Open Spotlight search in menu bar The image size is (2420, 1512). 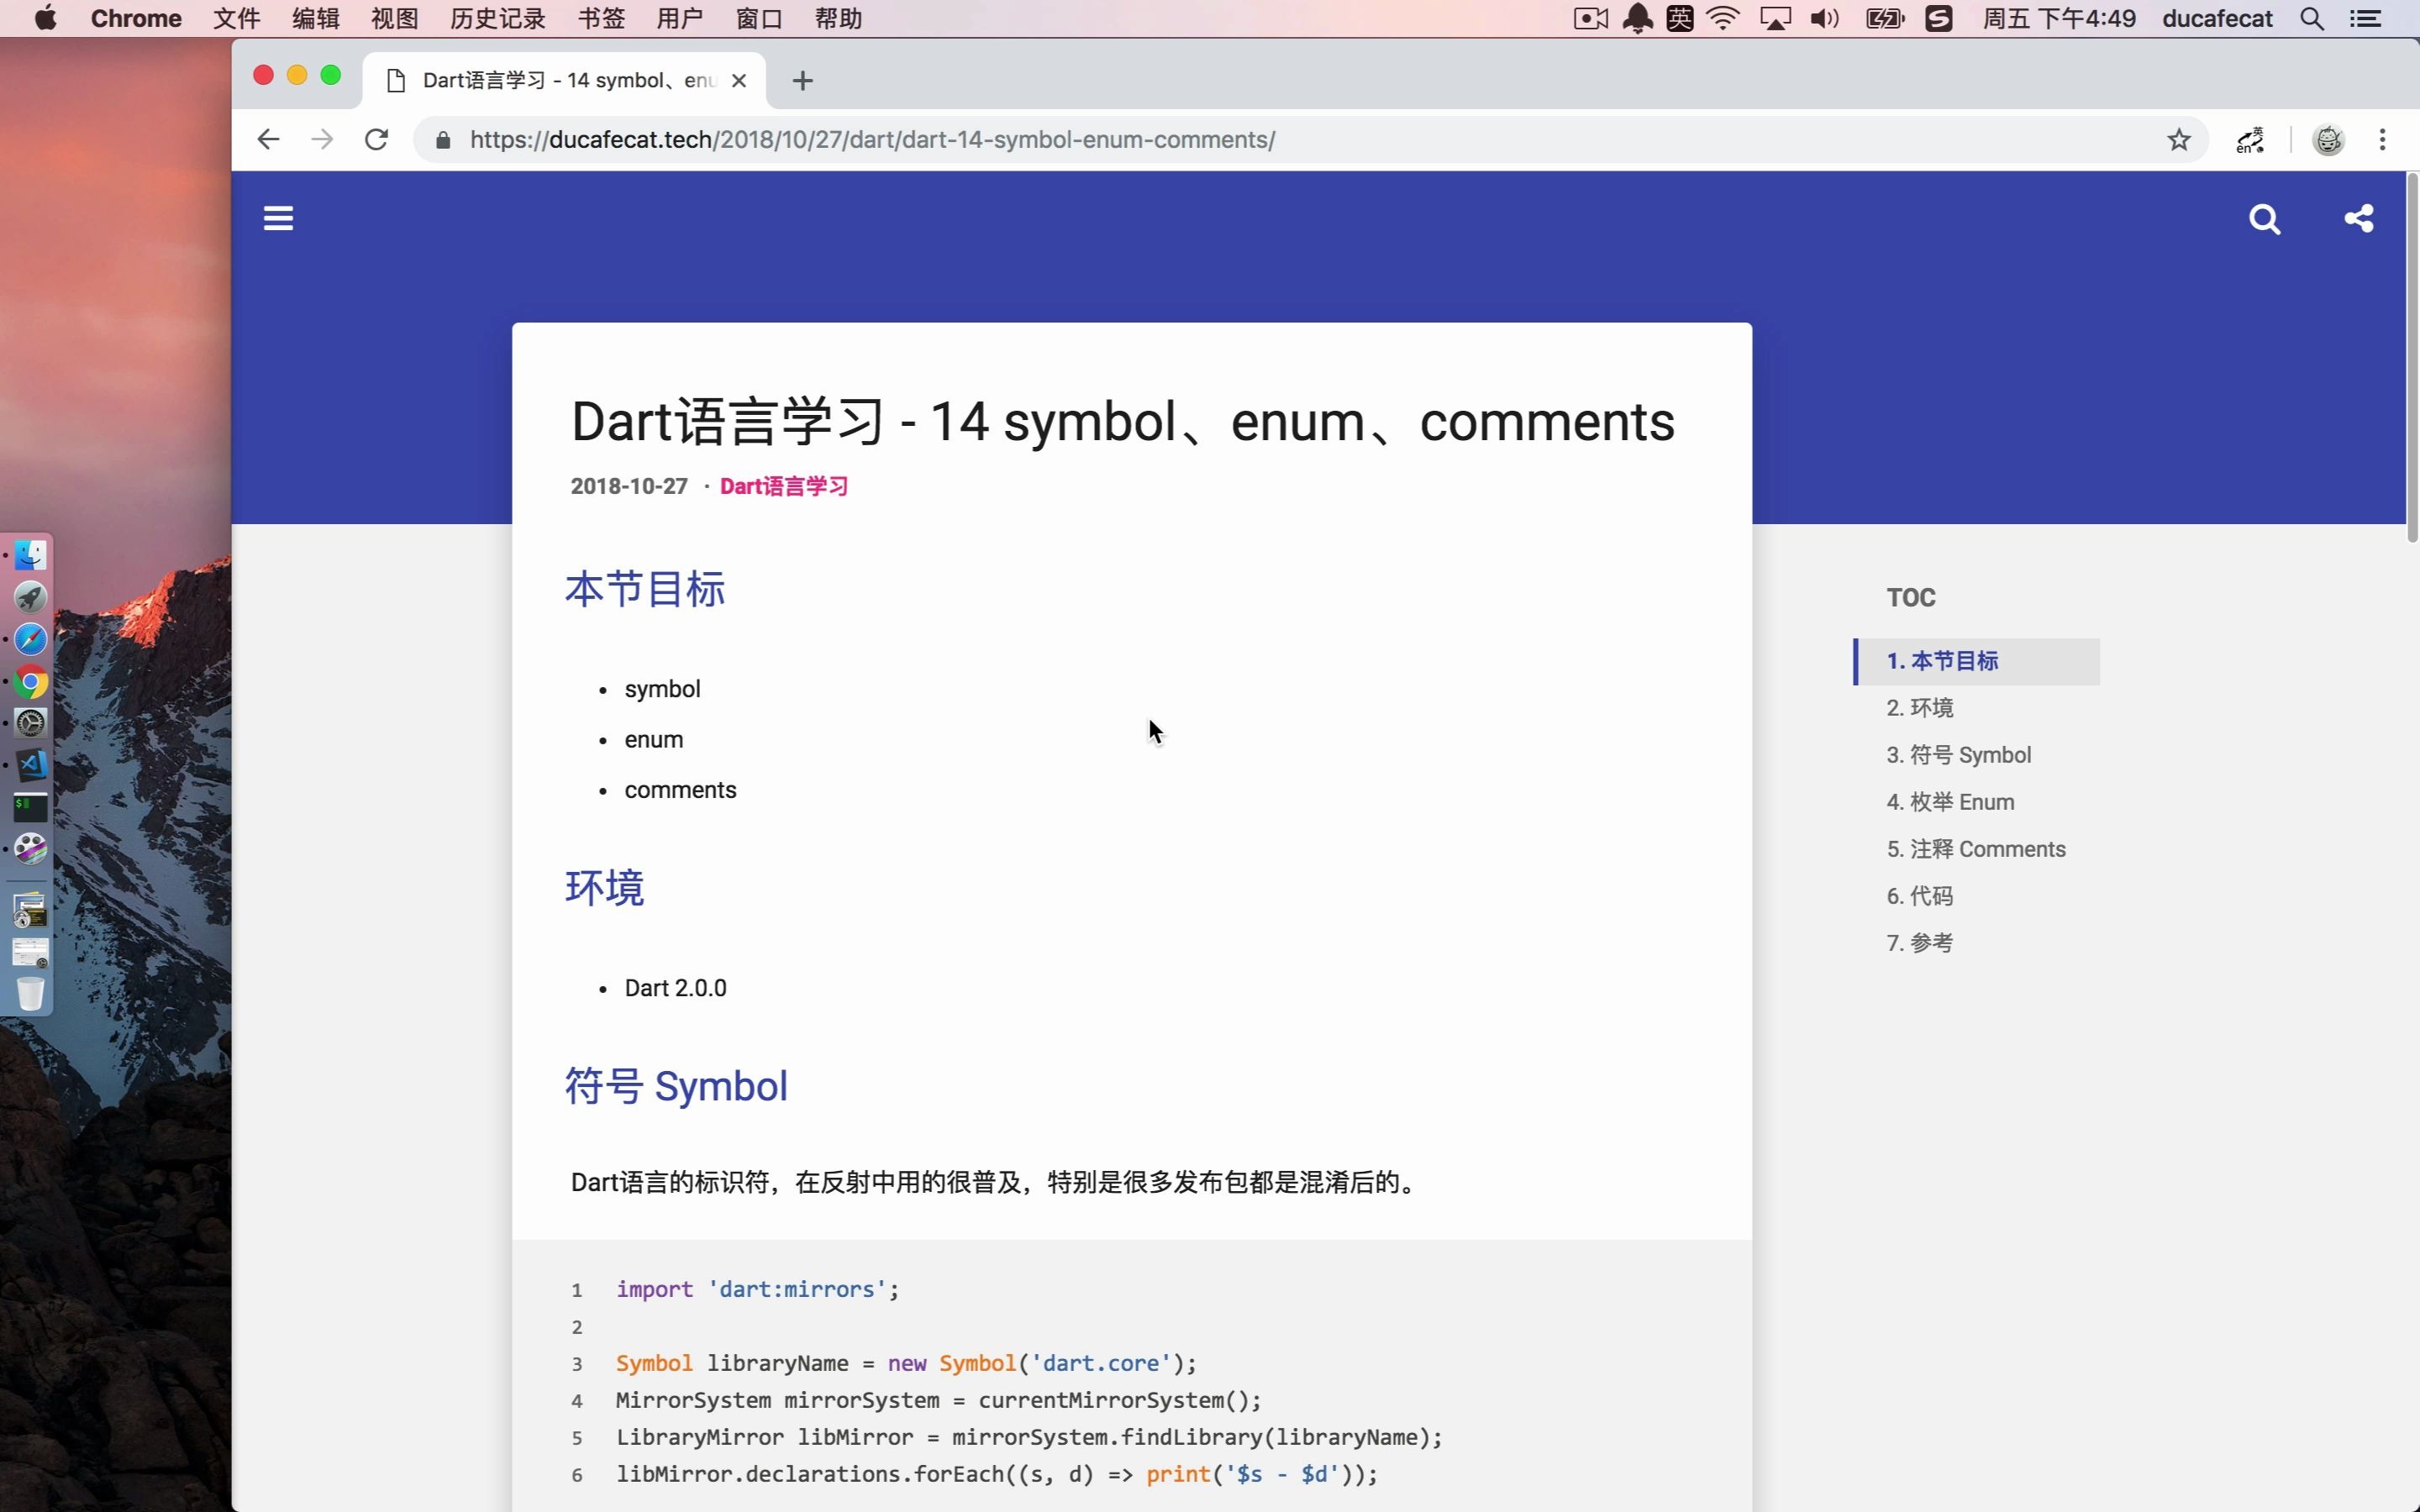2311,19
